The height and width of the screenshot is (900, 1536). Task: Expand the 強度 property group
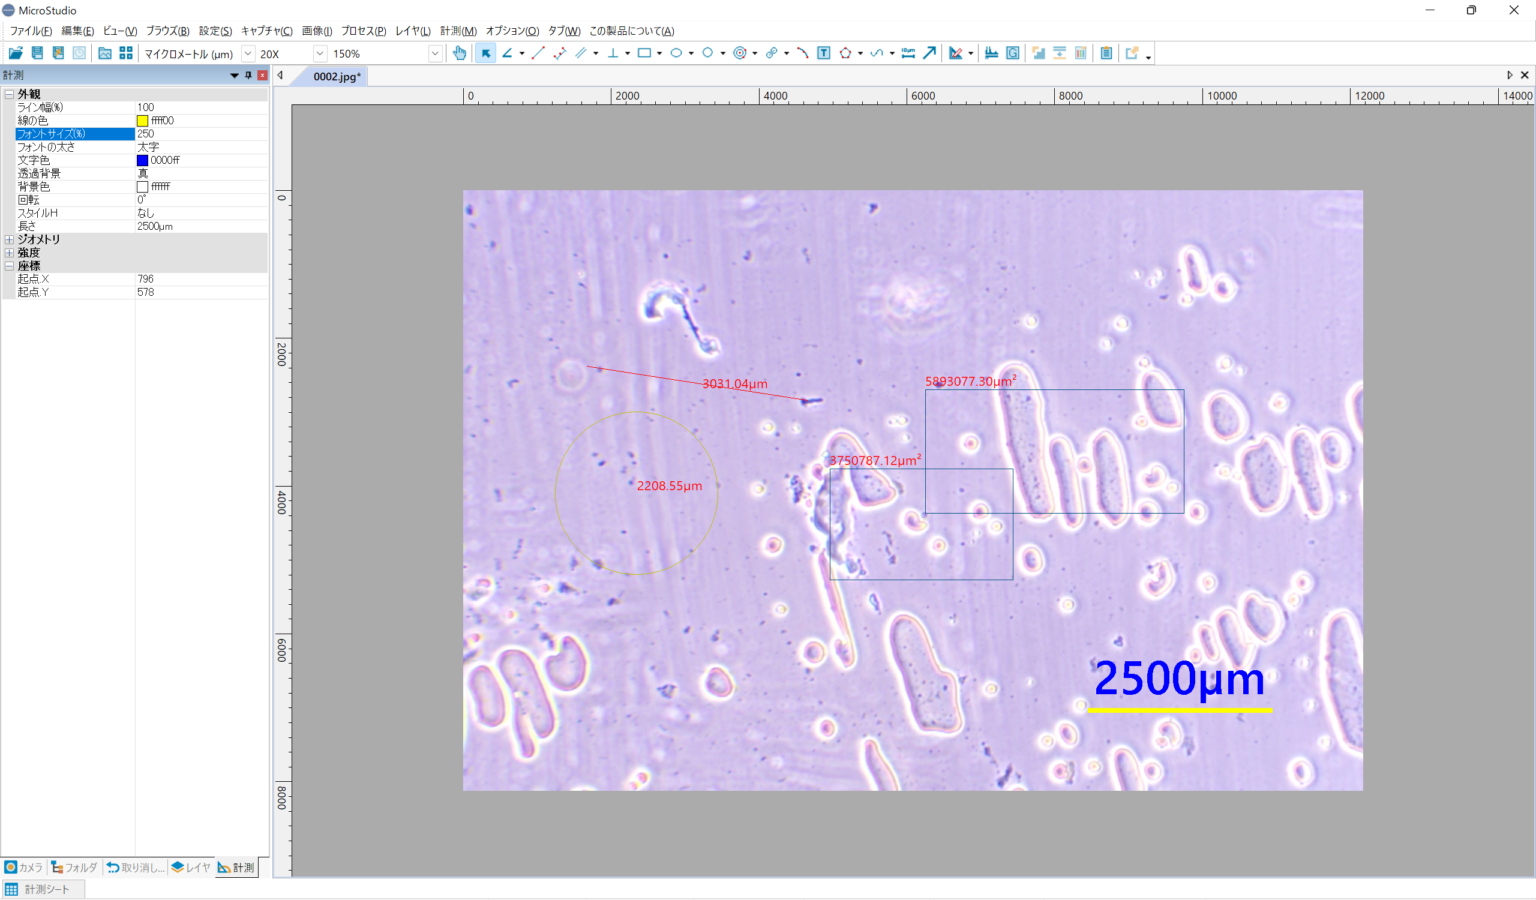(x=9, y=253)
